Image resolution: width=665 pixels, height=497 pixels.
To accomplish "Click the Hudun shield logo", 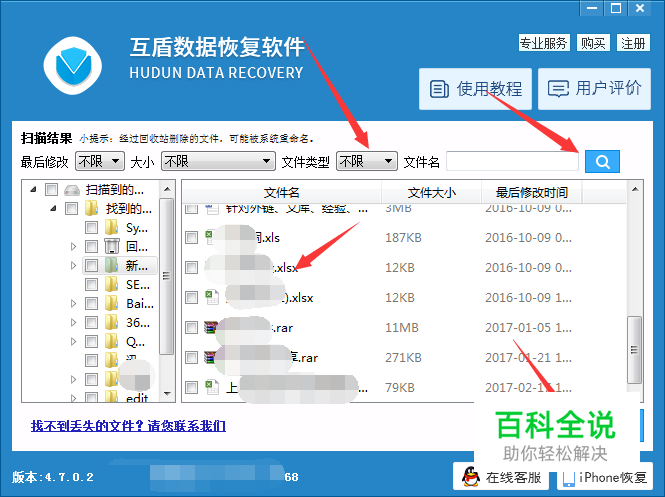I will point(73,66).
